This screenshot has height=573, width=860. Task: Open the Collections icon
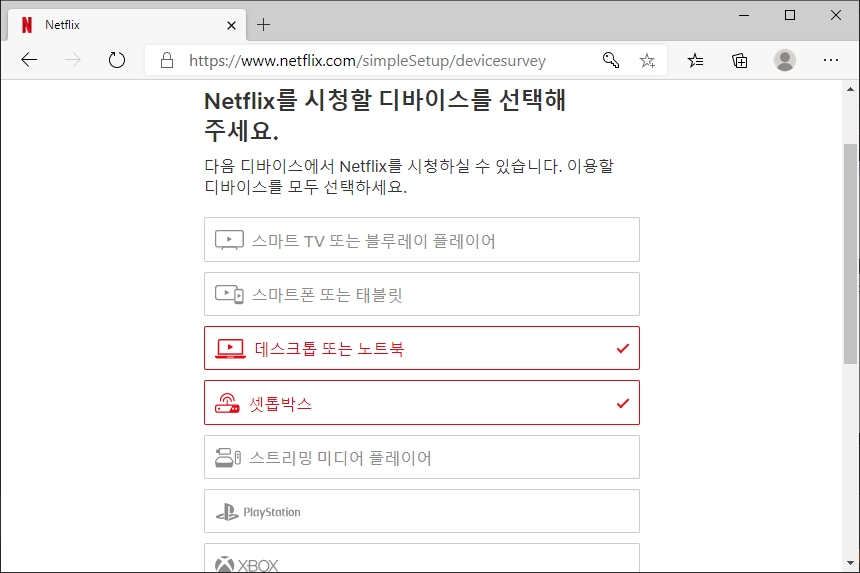tap(739, 60)
